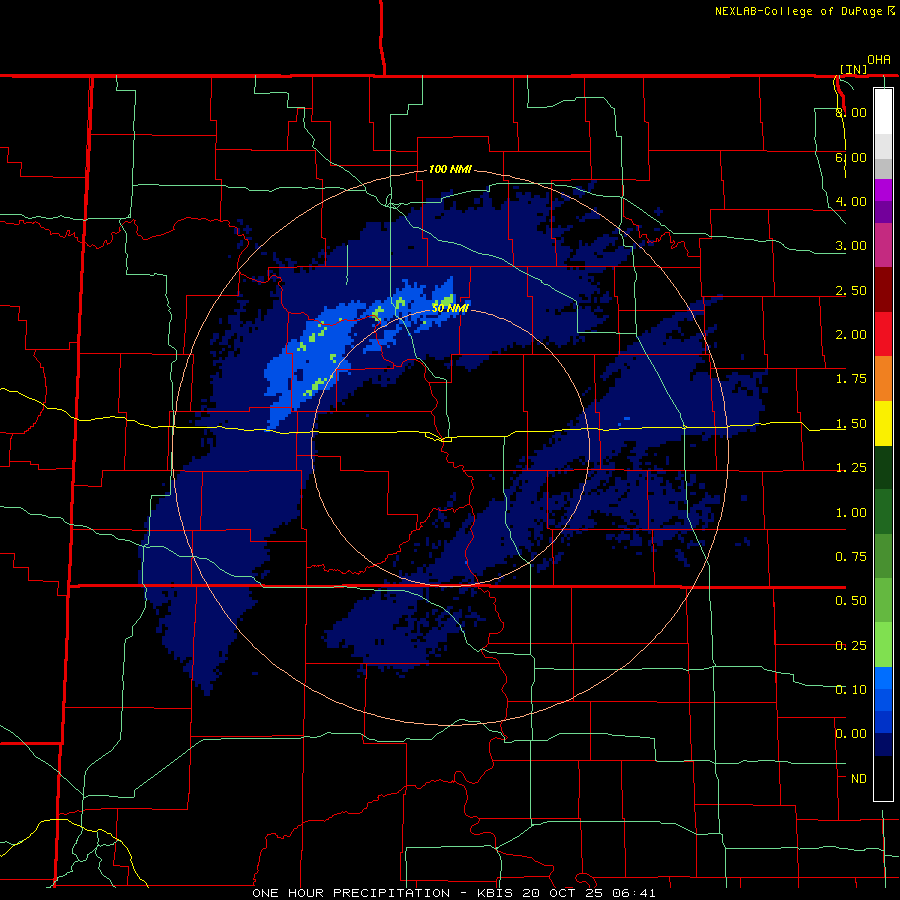Click the 8.00 legend value
Screen dimensions: 900x900
851,112
